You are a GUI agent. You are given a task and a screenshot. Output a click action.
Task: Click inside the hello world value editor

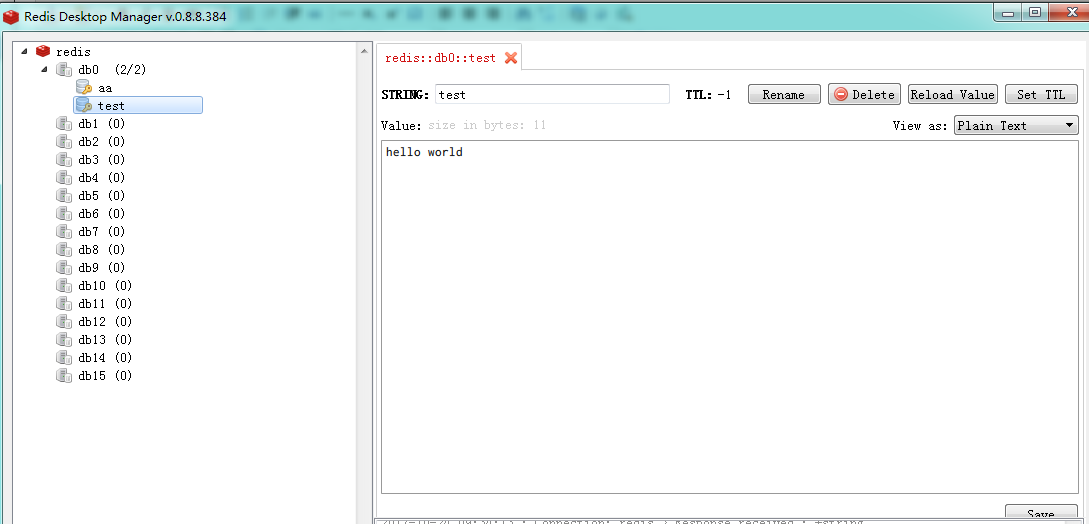click(x=729, y=317)
